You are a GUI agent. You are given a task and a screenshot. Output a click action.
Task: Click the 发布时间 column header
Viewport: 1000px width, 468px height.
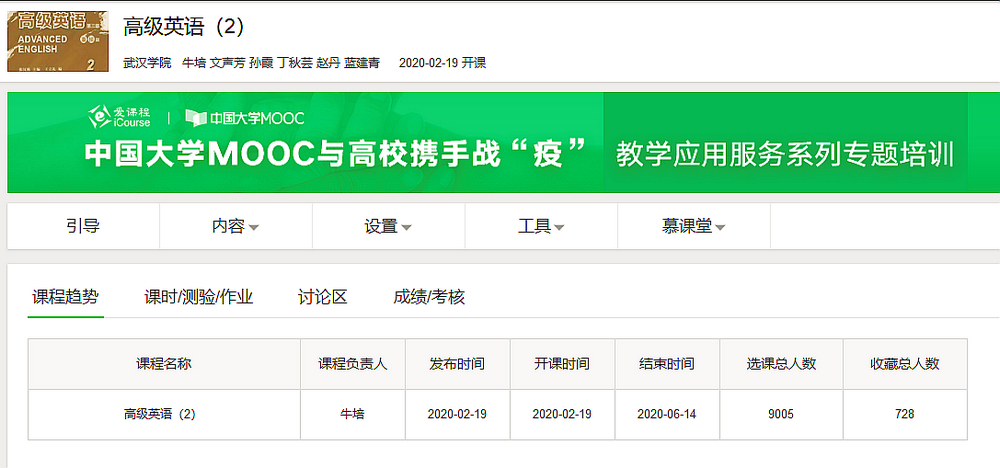coord(457,364)
